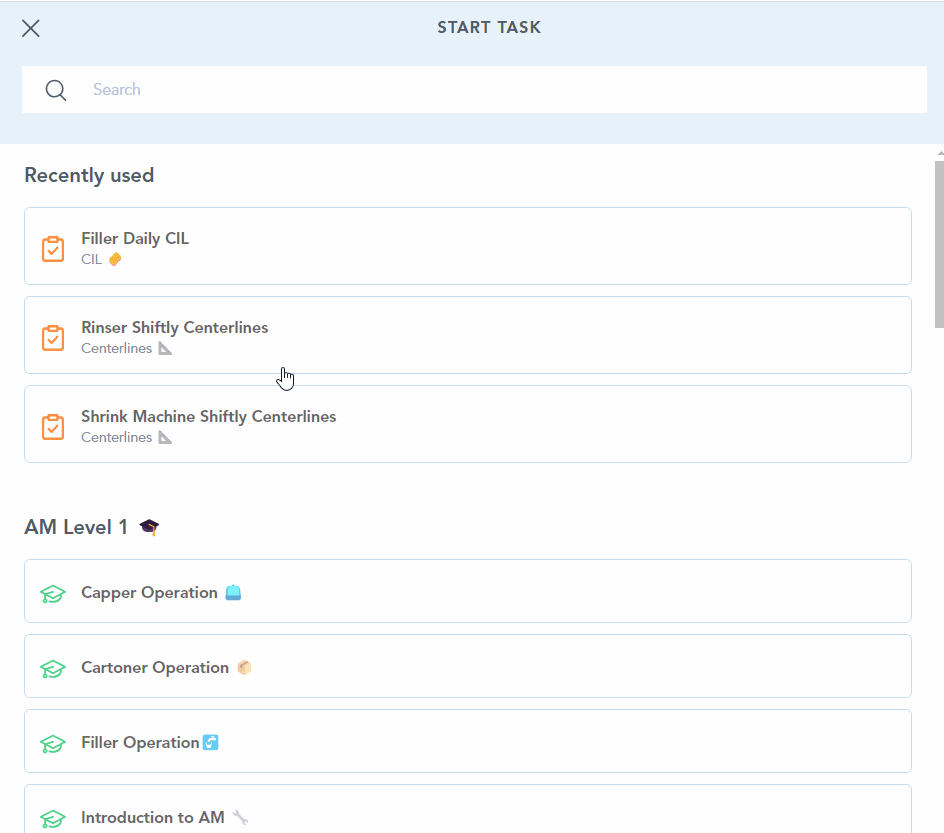Click the magnifying glass search icon

55,90
